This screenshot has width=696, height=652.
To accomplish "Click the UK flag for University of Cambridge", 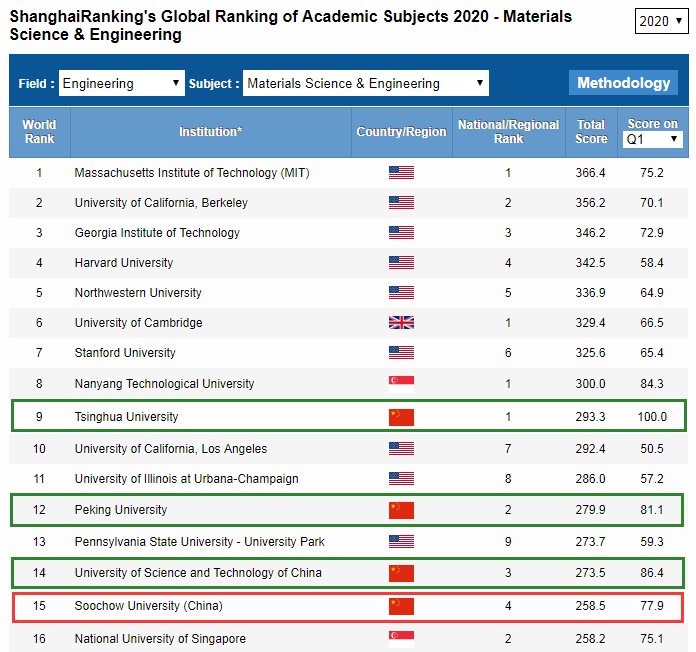I will pyautogui.click(x=401, y=323).
